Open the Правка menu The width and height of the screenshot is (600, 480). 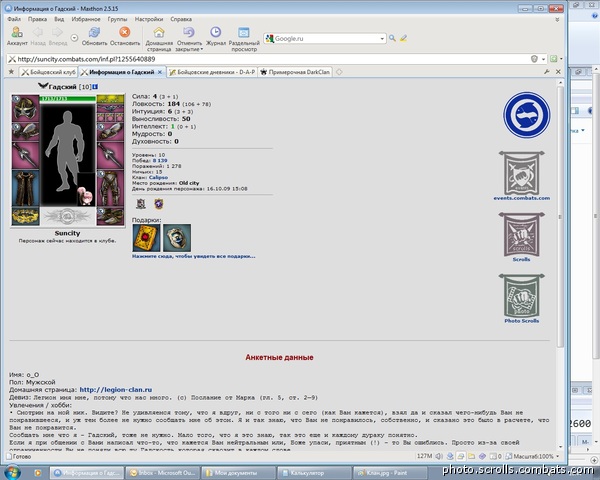[38, 19]
